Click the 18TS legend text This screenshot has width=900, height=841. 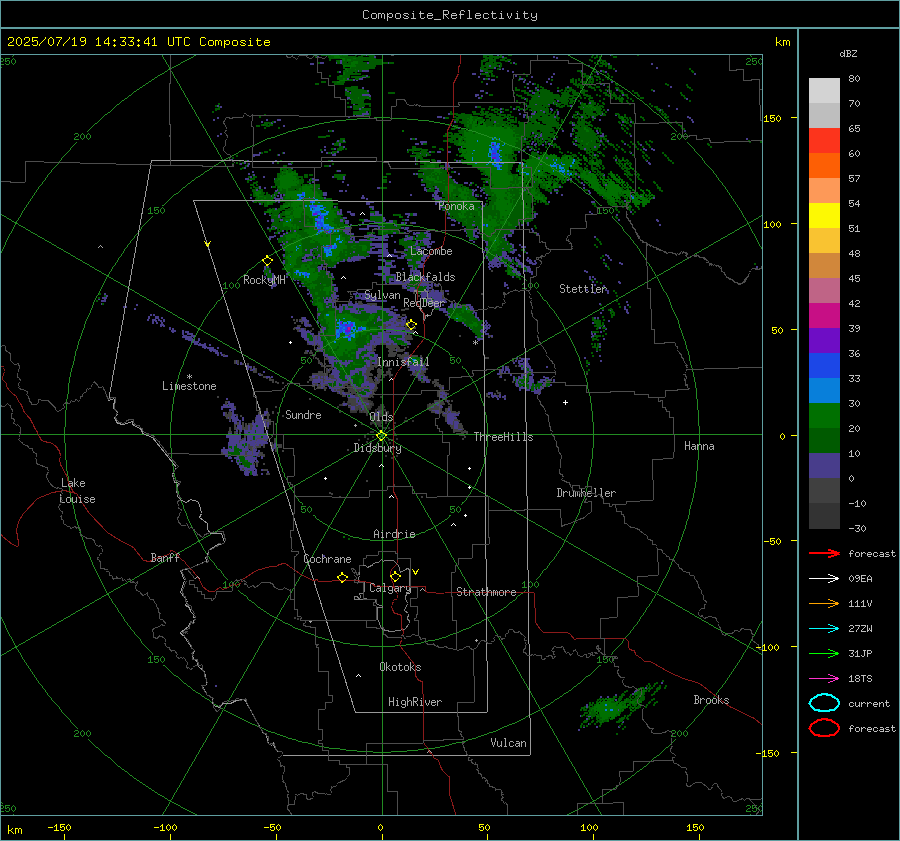tap(860, 679)
